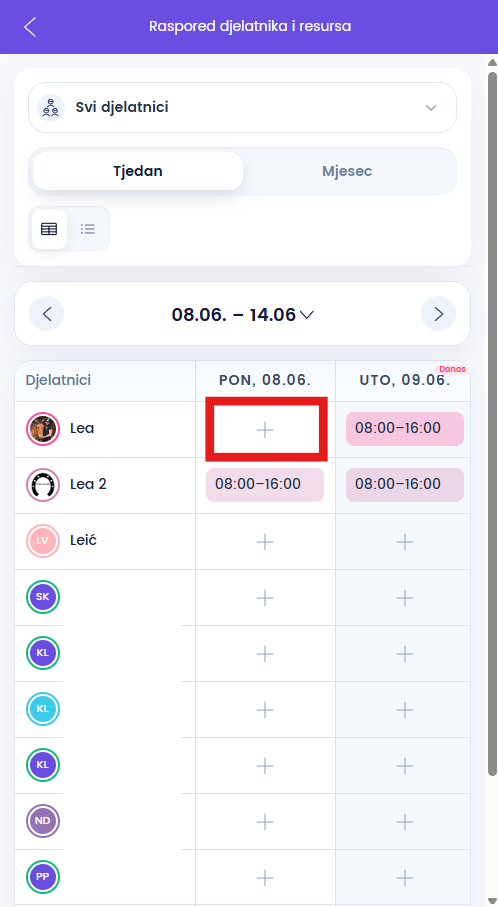Expand the 08.06. – 14.06 date picker
Image resolution: width=498 pixels, height=907 pixels.
click(242, 315)
